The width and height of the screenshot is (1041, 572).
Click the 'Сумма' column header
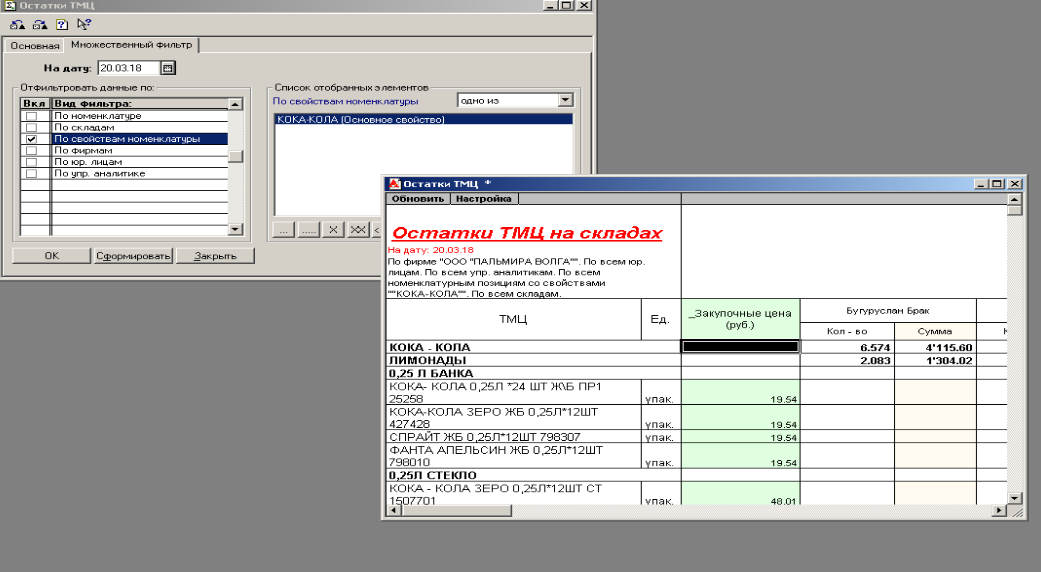click(935, 331)
